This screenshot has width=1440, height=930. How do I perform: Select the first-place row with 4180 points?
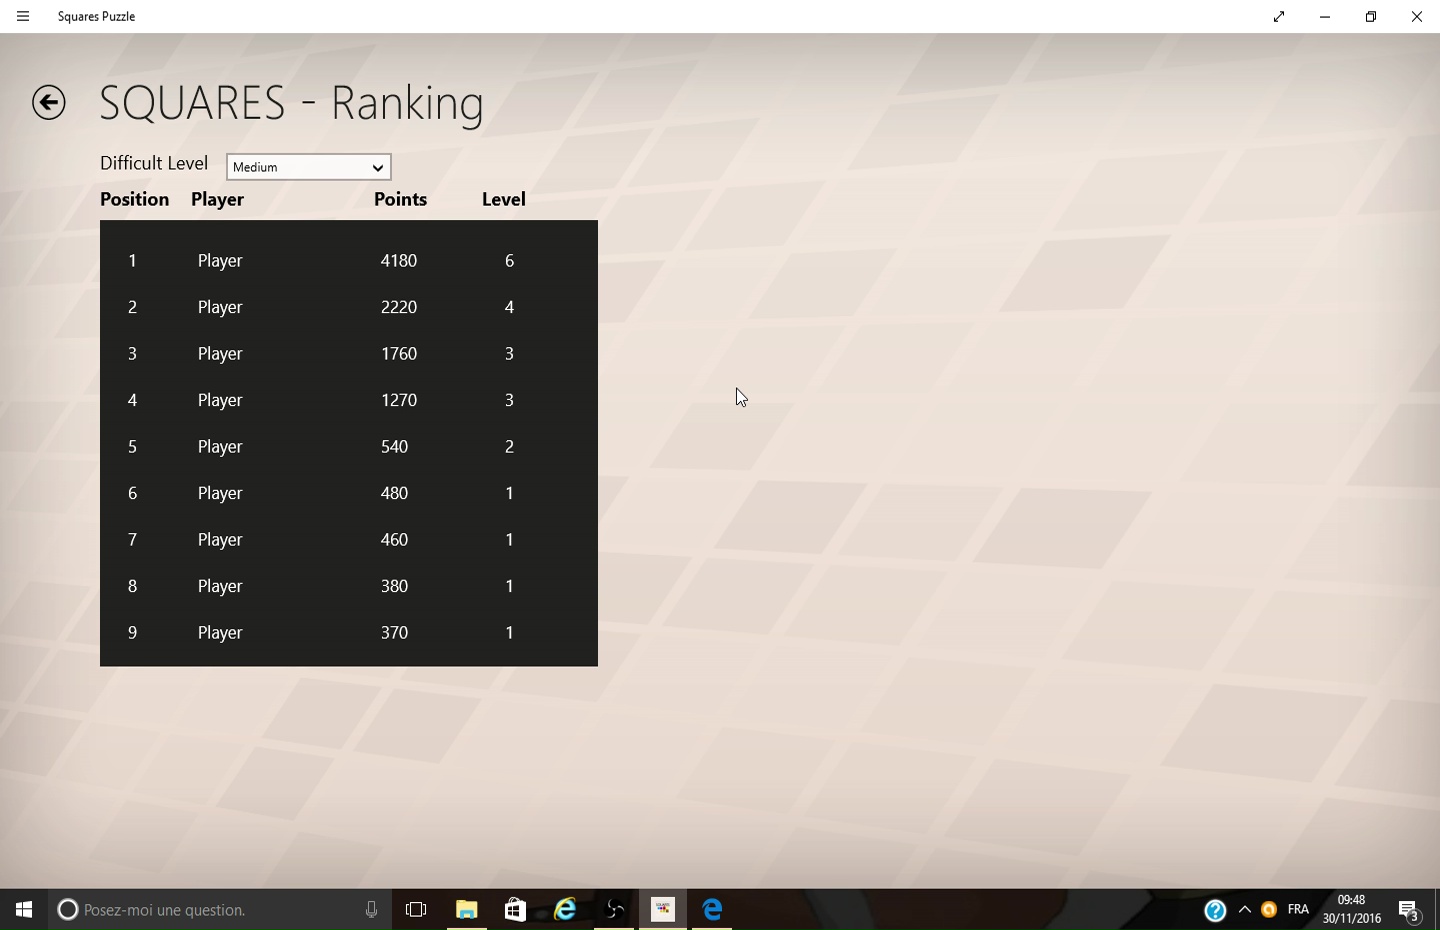tap(348, 261)
